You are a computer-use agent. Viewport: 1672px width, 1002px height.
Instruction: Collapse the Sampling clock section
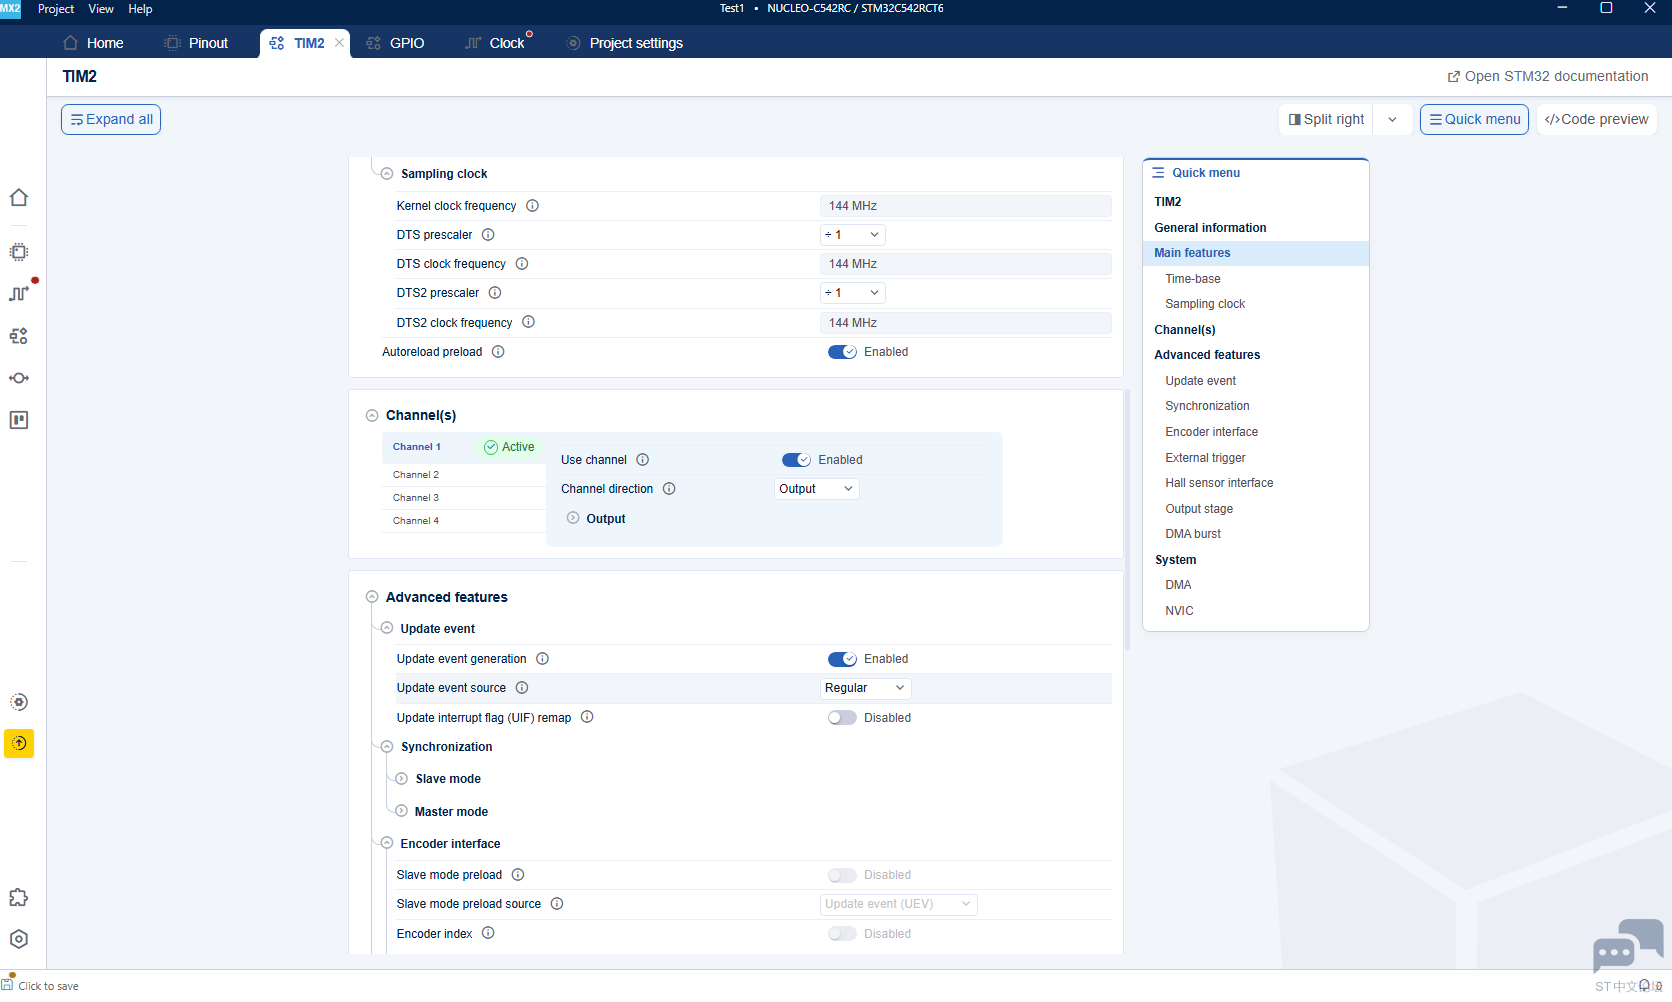[387, 174]
